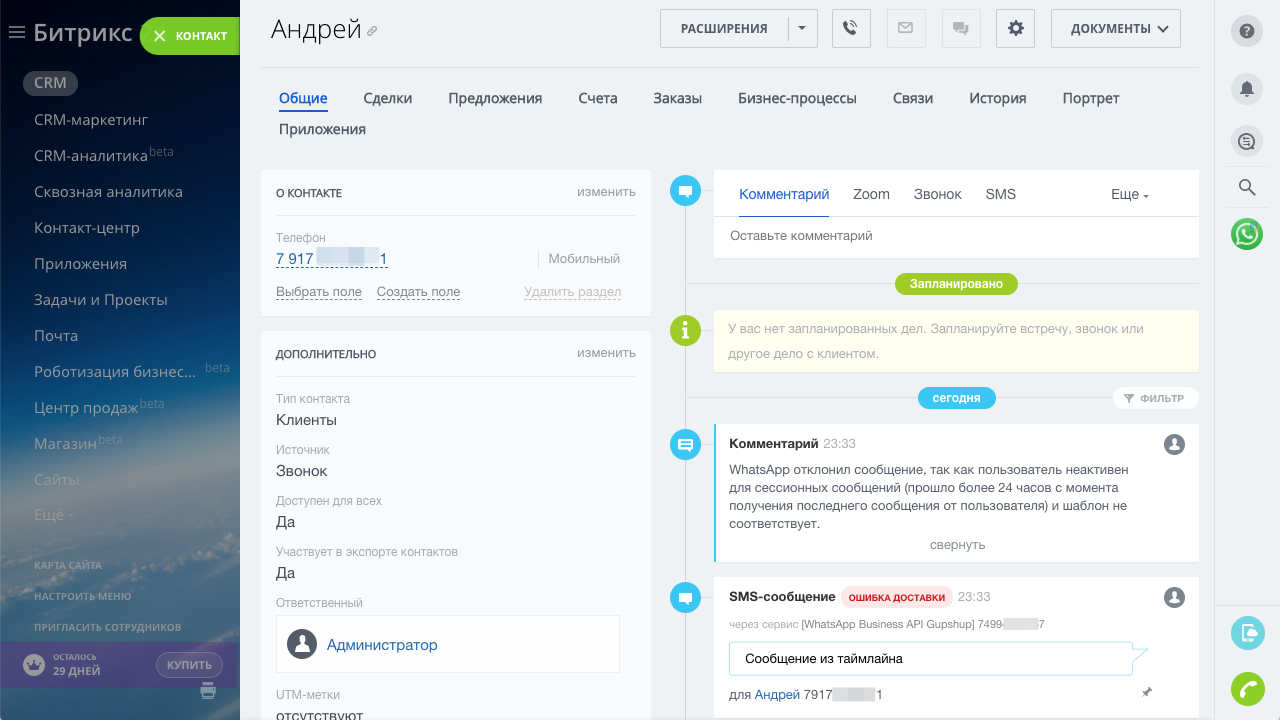Click the search magnifier icon
1280x720 pixels.
[1246, 187]
